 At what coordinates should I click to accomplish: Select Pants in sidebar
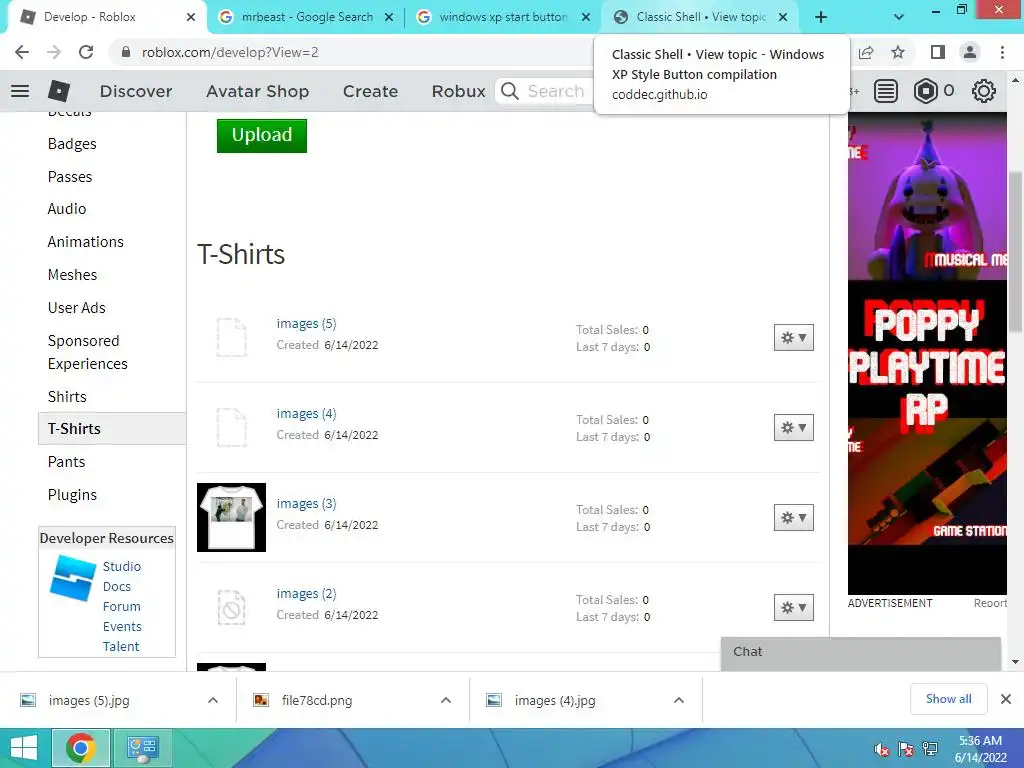coord(67,462)
